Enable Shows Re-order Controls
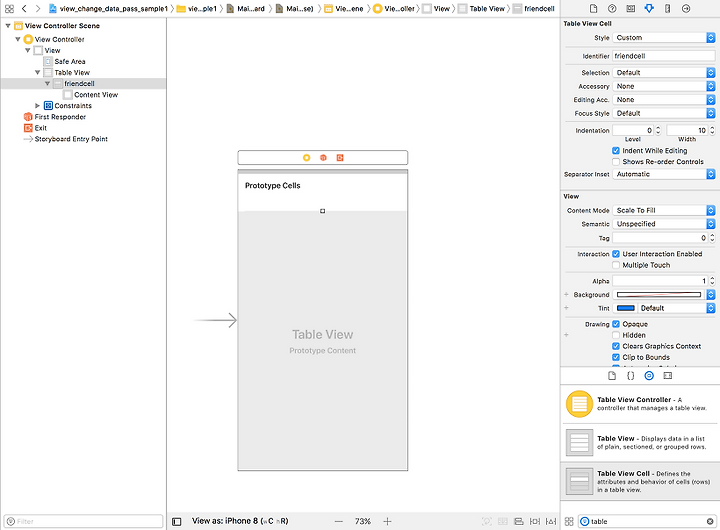 [x=616, y=162]
